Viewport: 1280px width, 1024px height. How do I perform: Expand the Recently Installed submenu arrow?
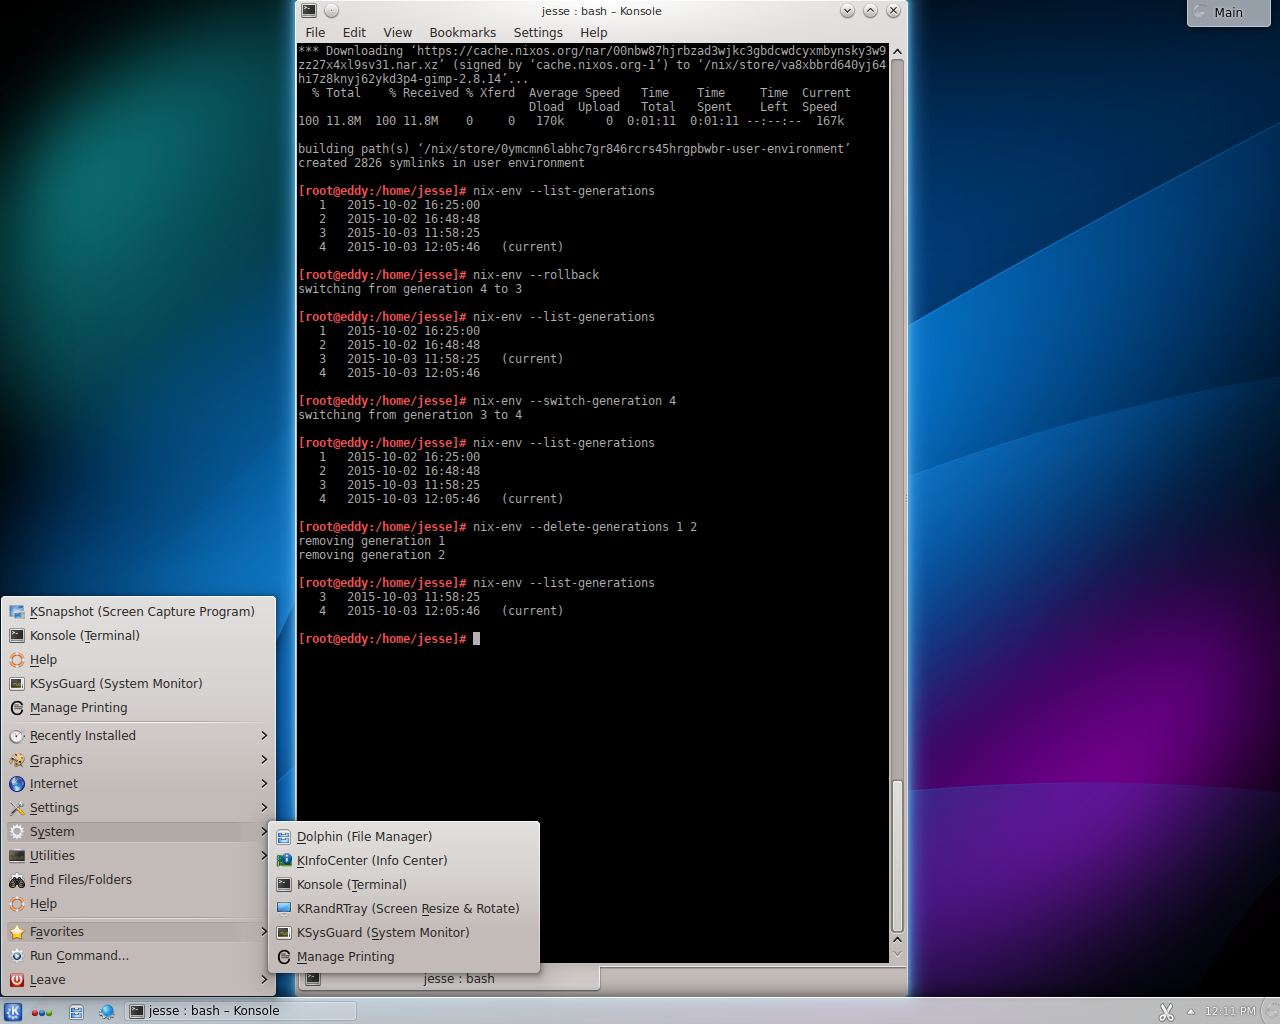coord(264,736)
